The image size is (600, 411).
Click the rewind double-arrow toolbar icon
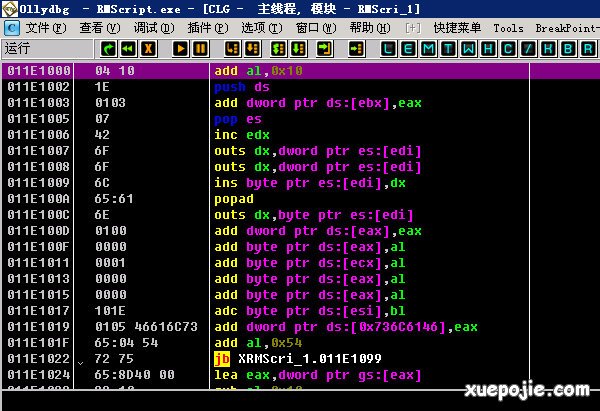click(x=129, y=49)
